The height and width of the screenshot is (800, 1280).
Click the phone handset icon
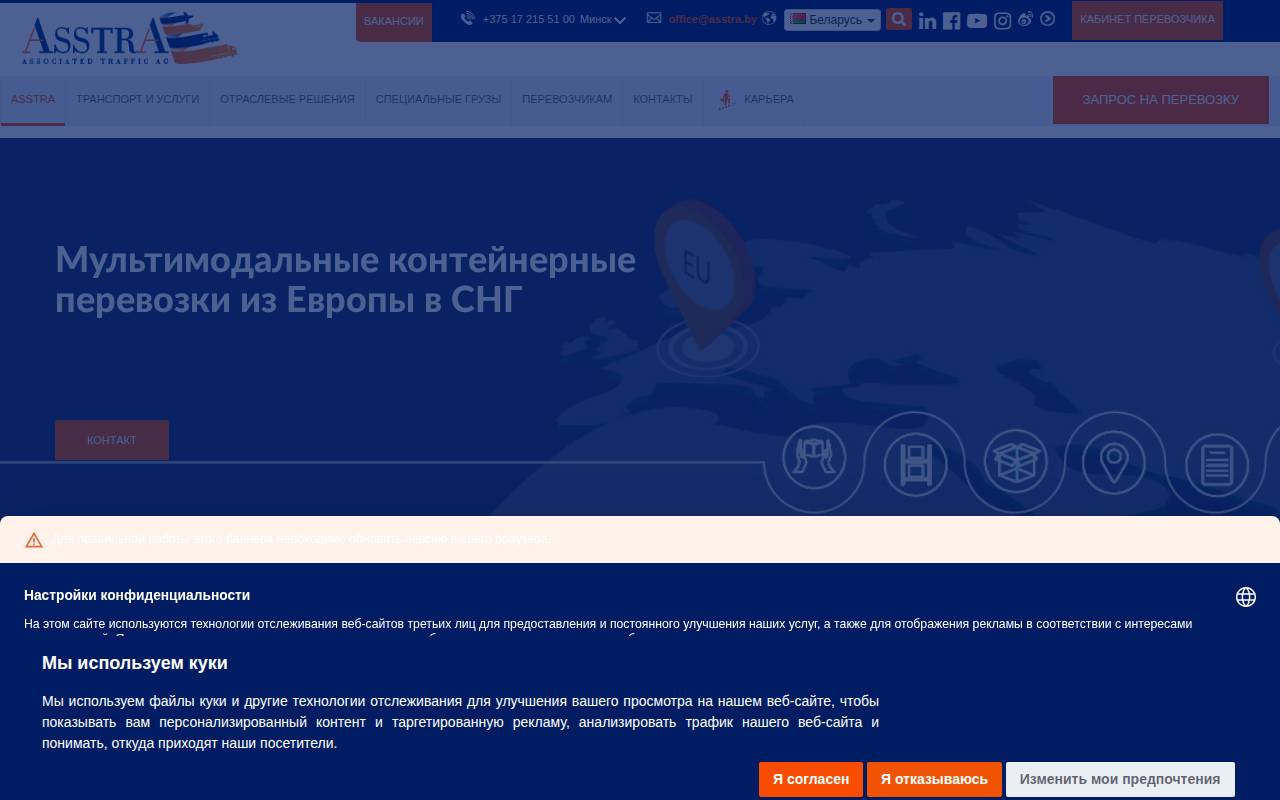467,18
